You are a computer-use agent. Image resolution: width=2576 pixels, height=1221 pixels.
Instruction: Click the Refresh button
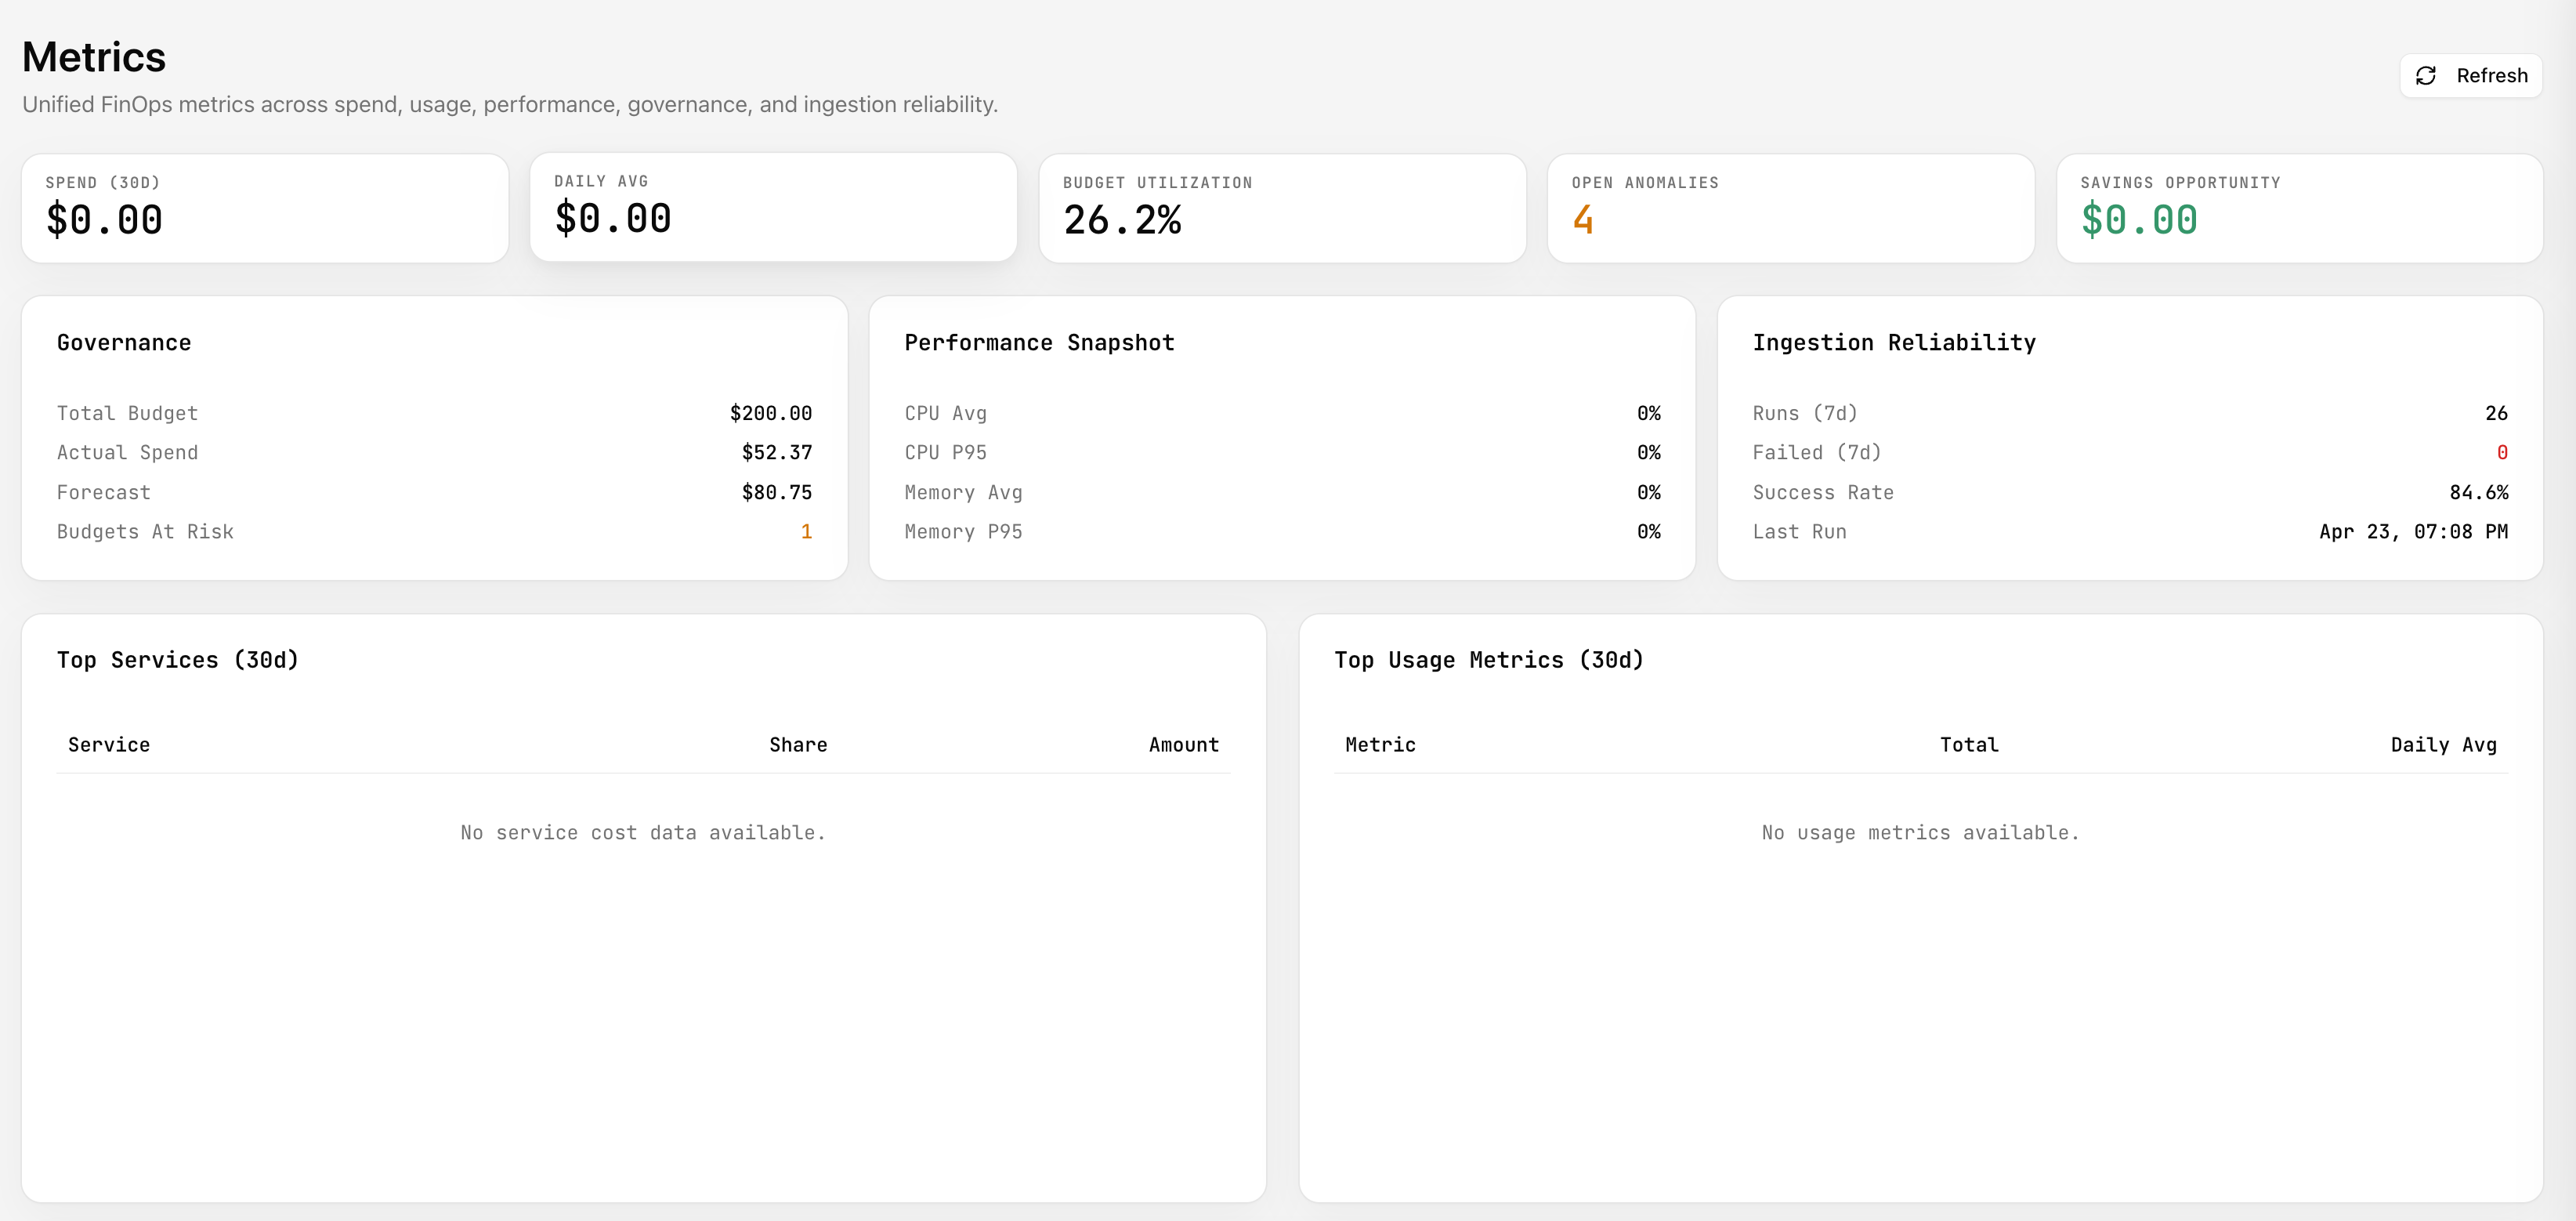pyautogui.click(x=2471, y=75)
